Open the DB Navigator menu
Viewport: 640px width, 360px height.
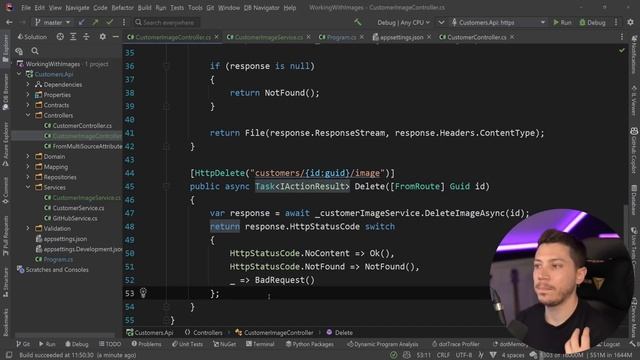(x=261, y=8)
